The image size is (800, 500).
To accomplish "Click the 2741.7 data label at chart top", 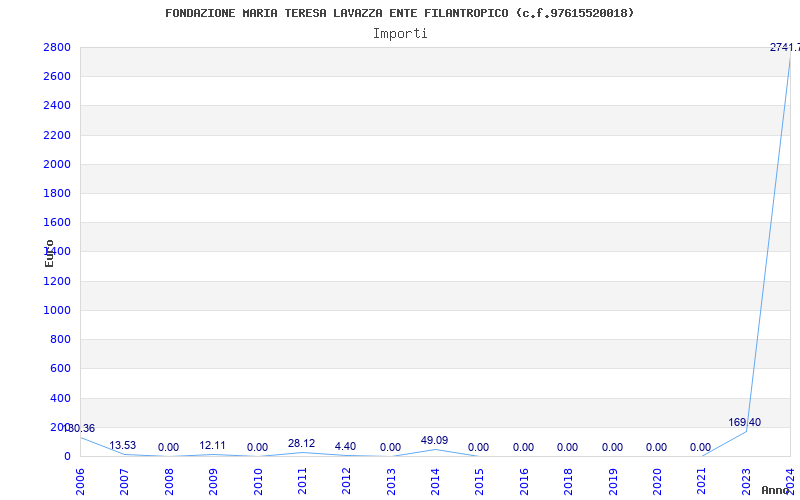I will pyautogui.click(x=785, y=47).
